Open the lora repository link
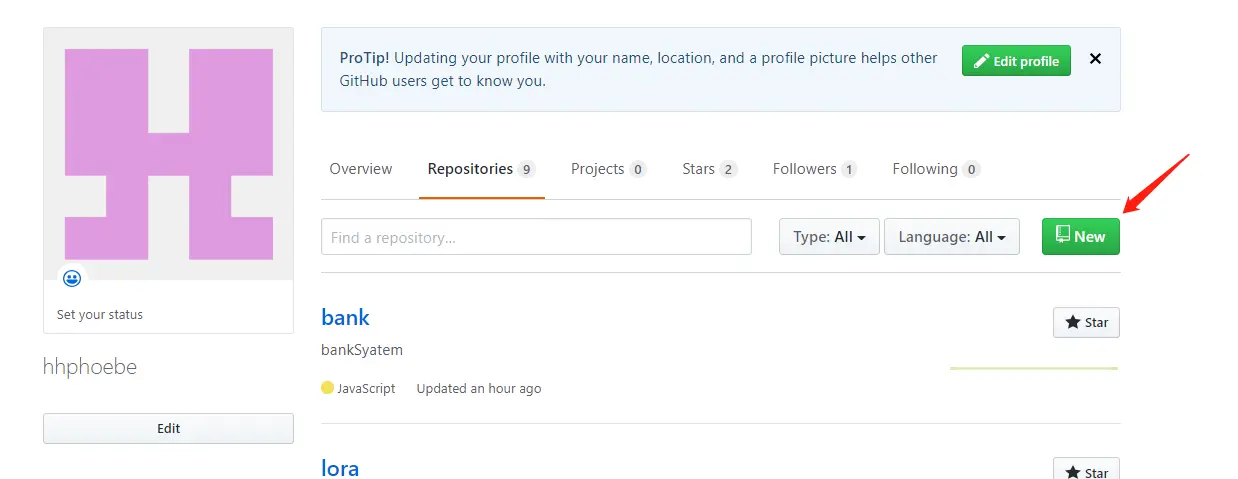Image resolution: width=1238 pixels, height=479 pixels. (x=340, y=468)
